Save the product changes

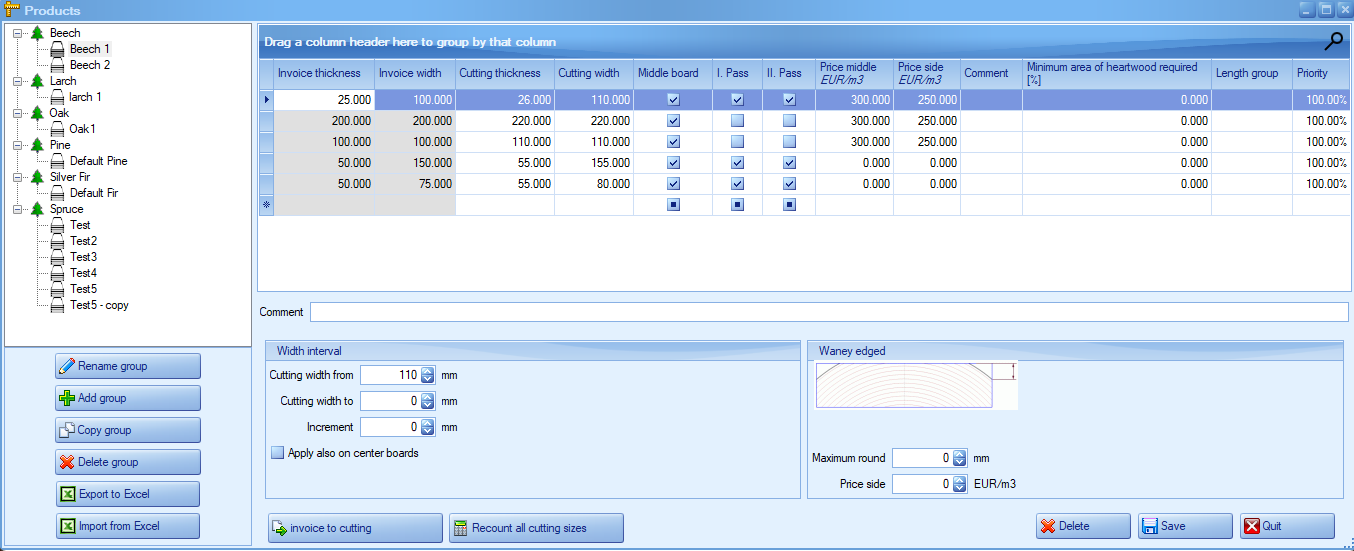[1185, 526]
